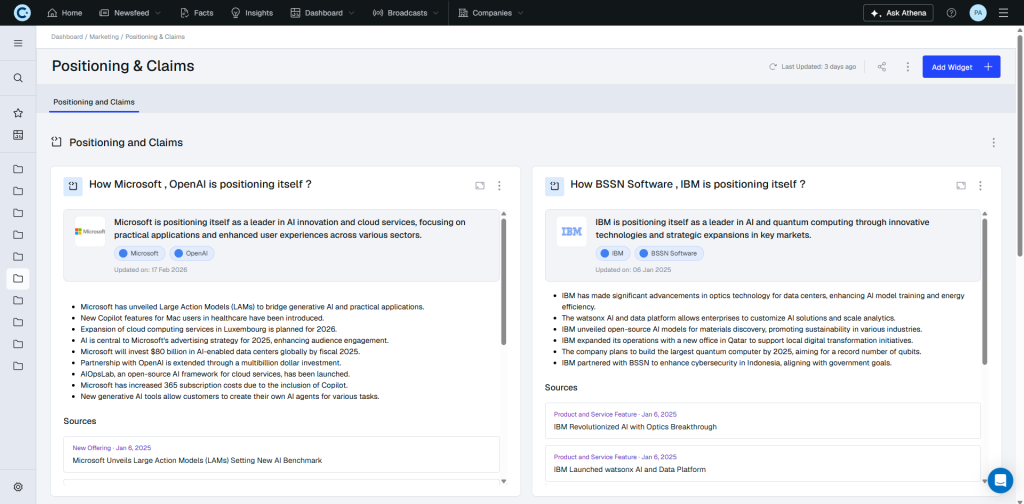The width and height of the screenshot is (1024, 504).
Task: Toggle the left sidebar menu icon
Action: tap(18, 43)
